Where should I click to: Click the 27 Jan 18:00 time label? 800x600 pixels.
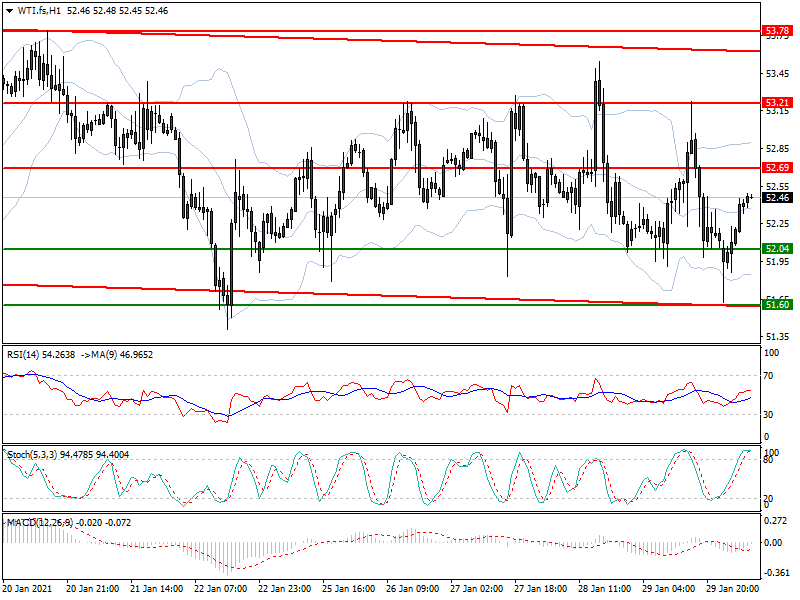tap(540, 589)
